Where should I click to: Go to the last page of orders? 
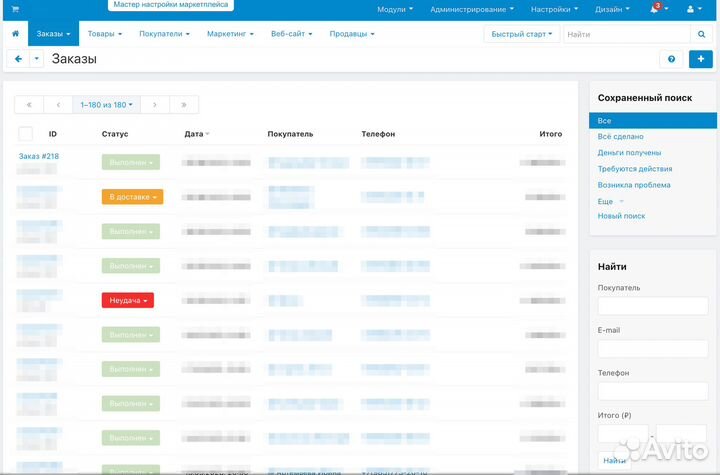184,105
